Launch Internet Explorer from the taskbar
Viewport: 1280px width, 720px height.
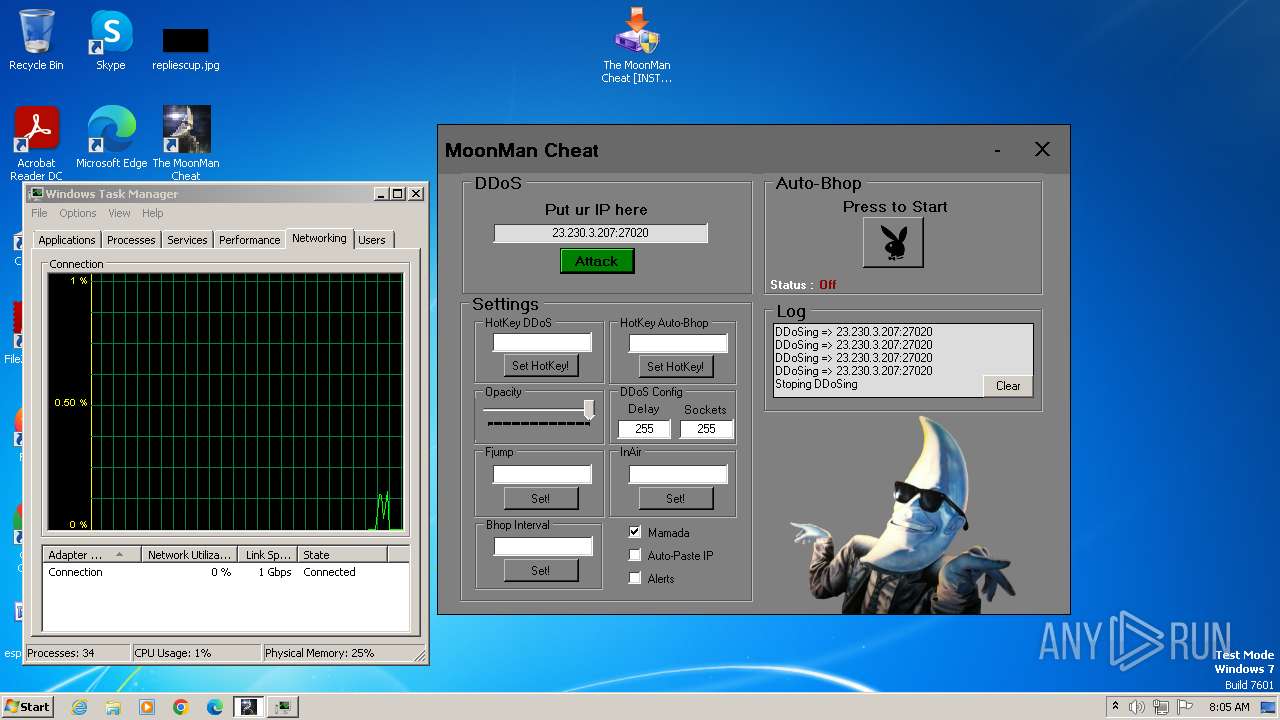click(x=79, y=707)
